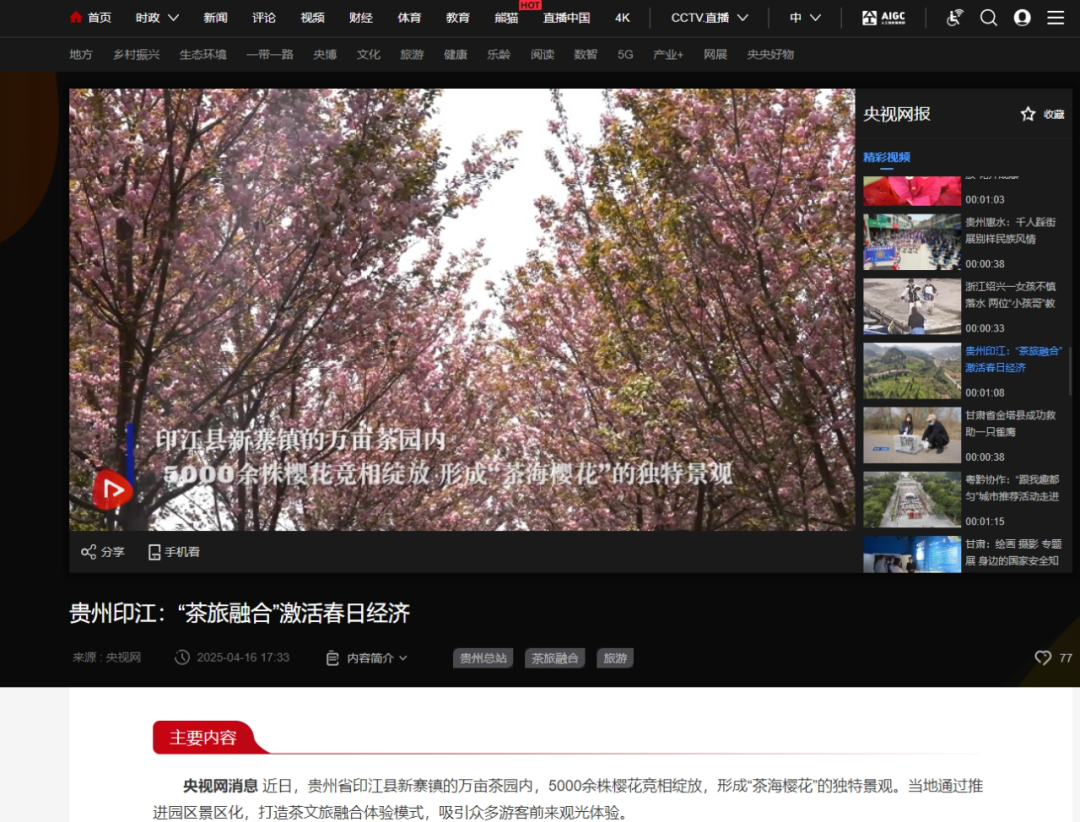The image size is (1080, 822).
Task: Open the 生态环境 channel
Action: (x=202, y=54)
